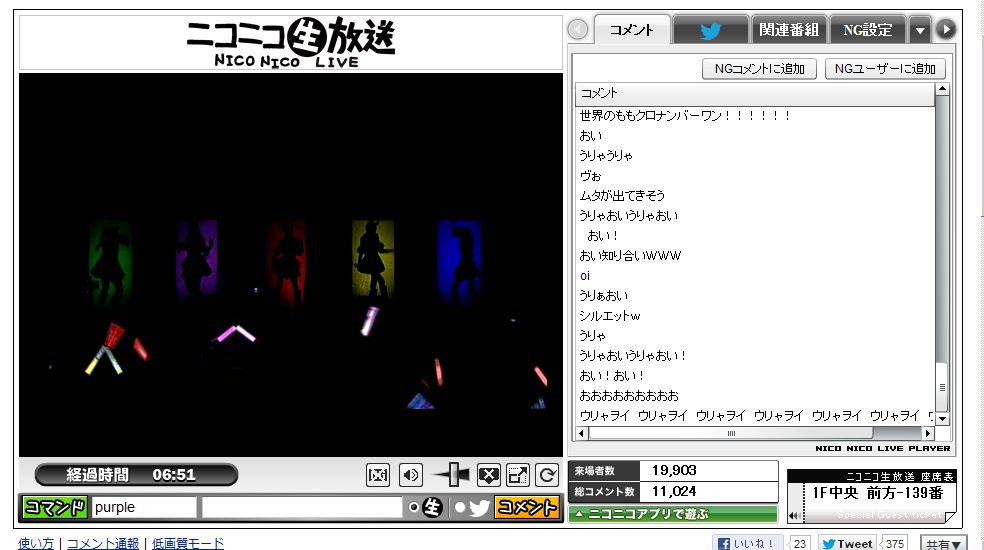Click the NGユーザーに追加 button

tap(885, 68)
